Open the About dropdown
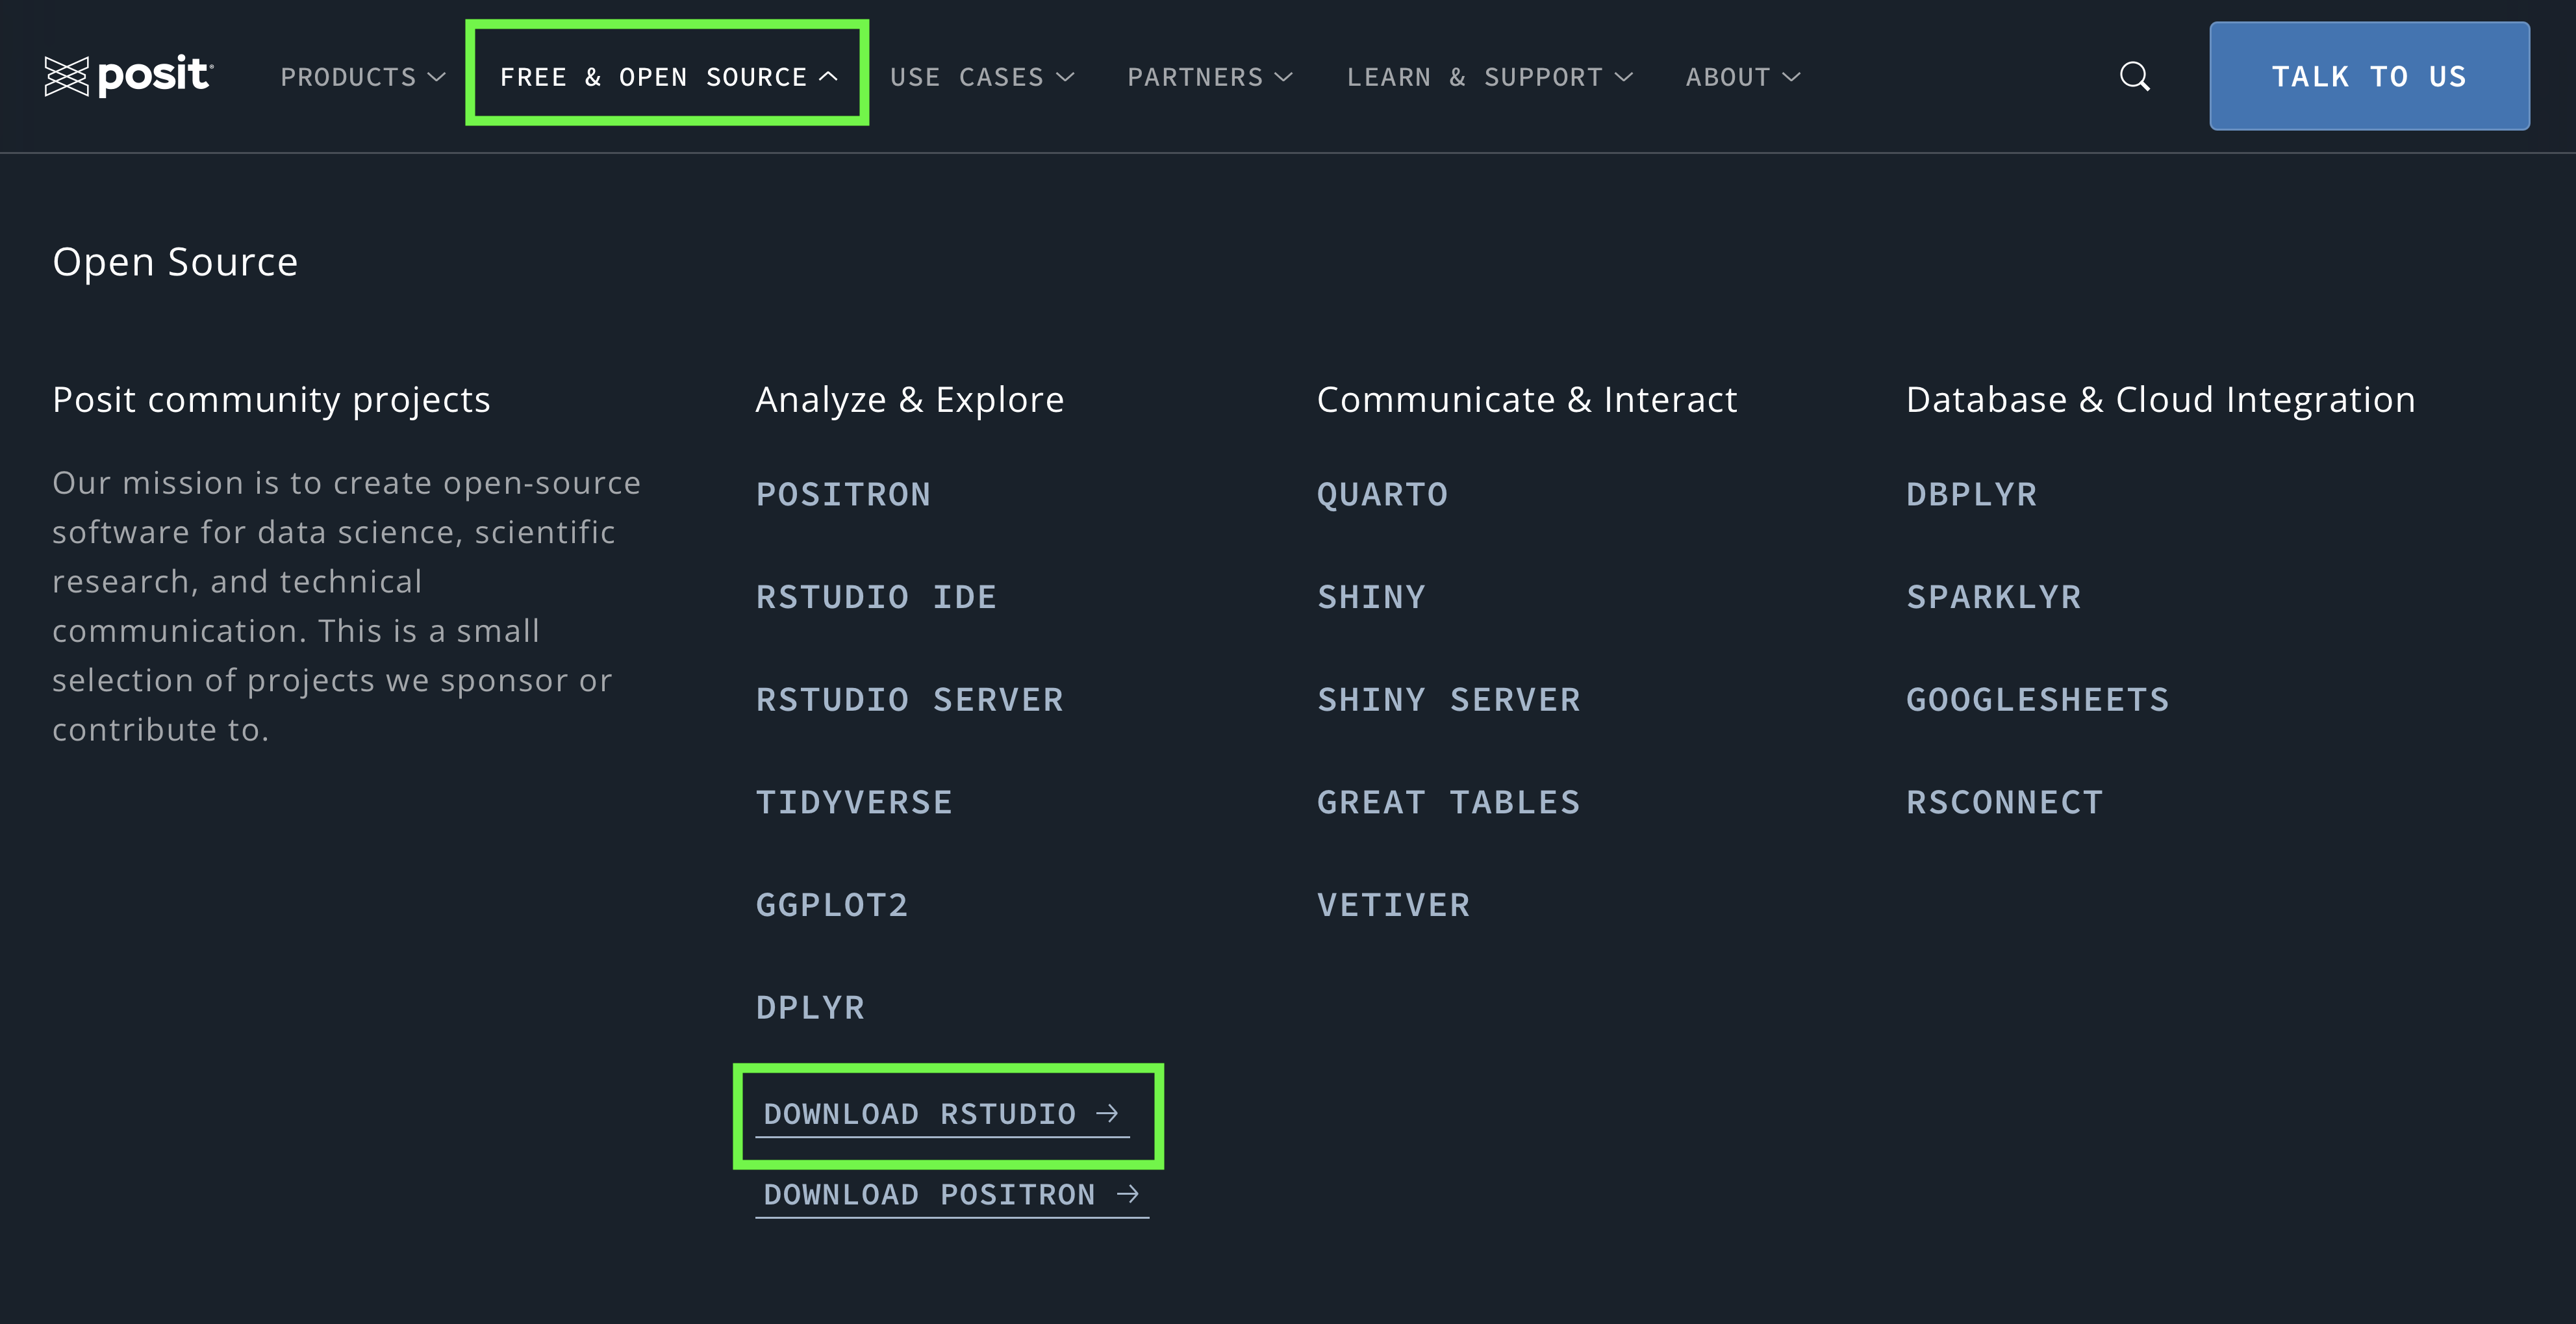The height and width of the screenshot is (1324, 2576). pyautogui.click(x=1743, y=77)
